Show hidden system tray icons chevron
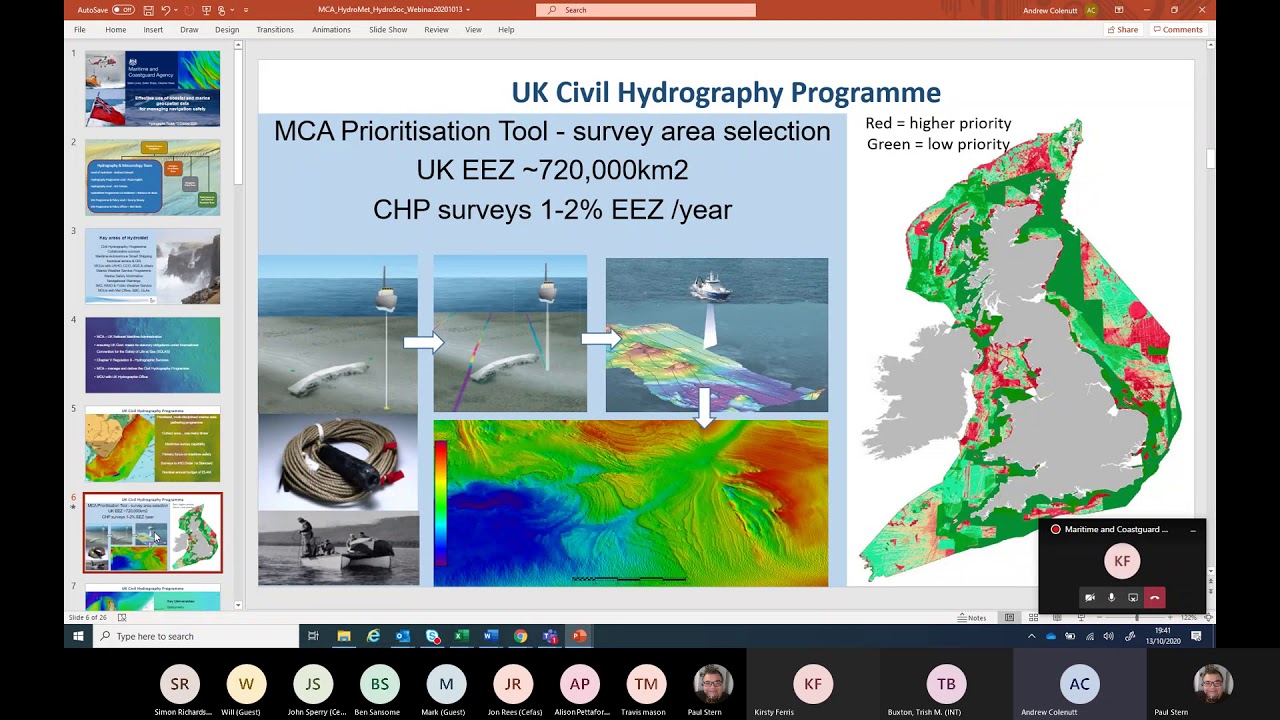The image size is (1280, 720). point(1032,636)
